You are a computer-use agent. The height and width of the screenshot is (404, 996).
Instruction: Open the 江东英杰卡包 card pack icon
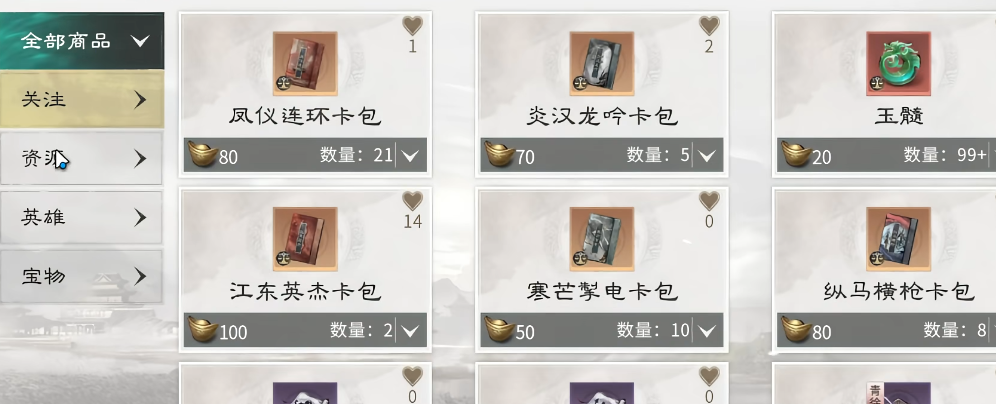(x=305, y=239)
